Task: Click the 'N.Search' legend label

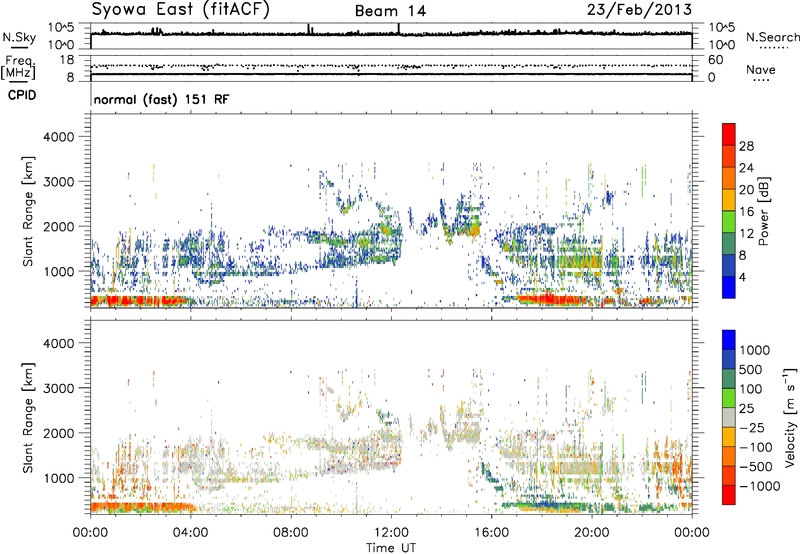Action: (x=772, y=37)
